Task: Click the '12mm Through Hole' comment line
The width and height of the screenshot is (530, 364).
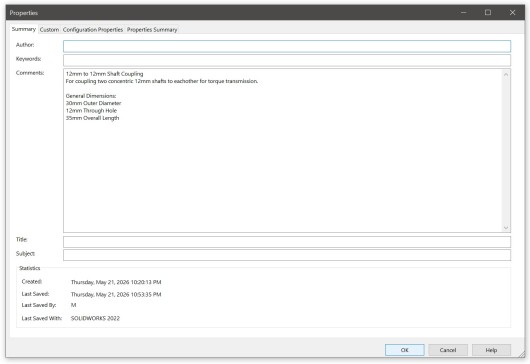Action: pos(91,111)
